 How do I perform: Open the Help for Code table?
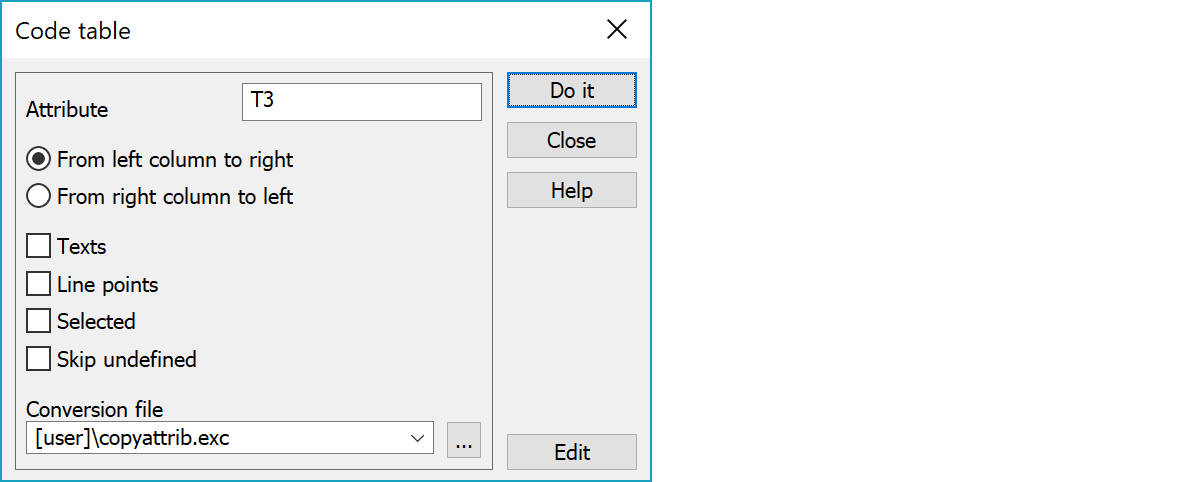[x=572, y=190]
